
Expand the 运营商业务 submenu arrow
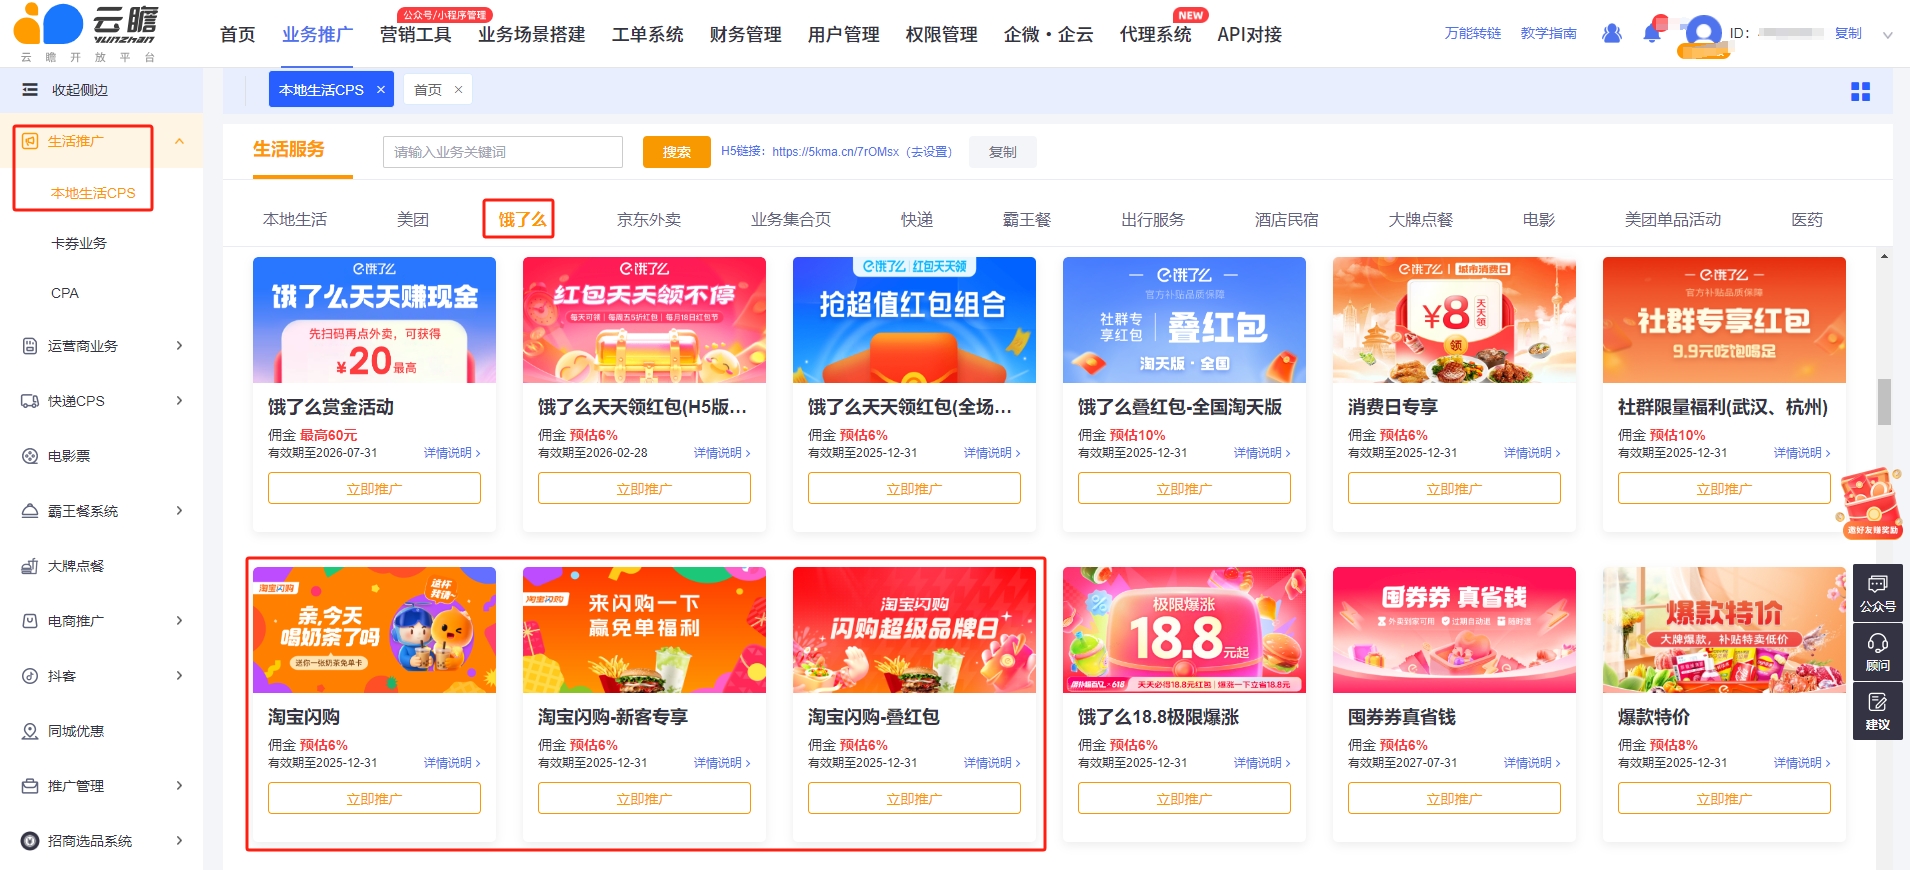click(180, 346)
